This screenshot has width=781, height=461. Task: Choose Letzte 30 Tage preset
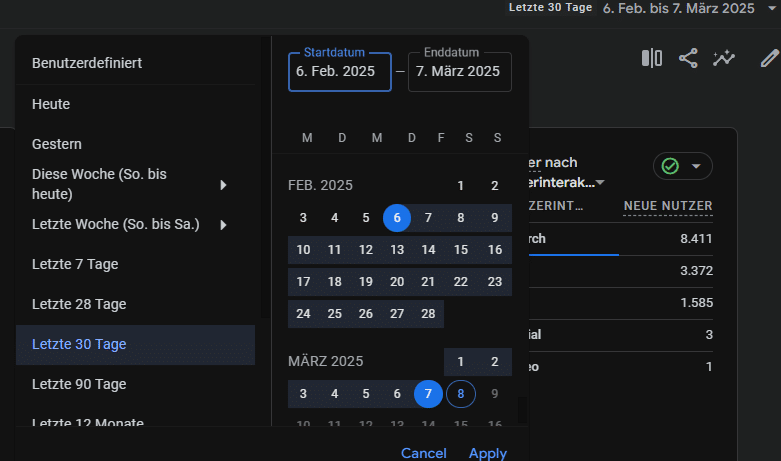point(135,345)
